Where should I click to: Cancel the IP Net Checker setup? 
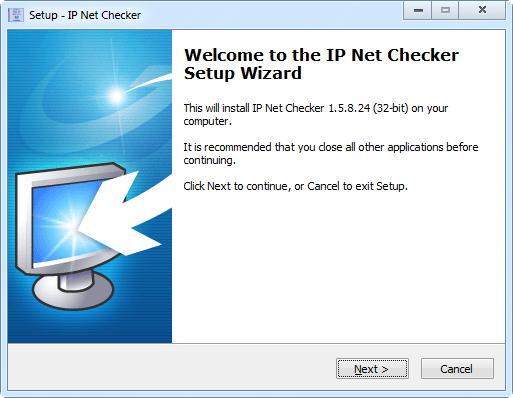click(x=457, y=369)
